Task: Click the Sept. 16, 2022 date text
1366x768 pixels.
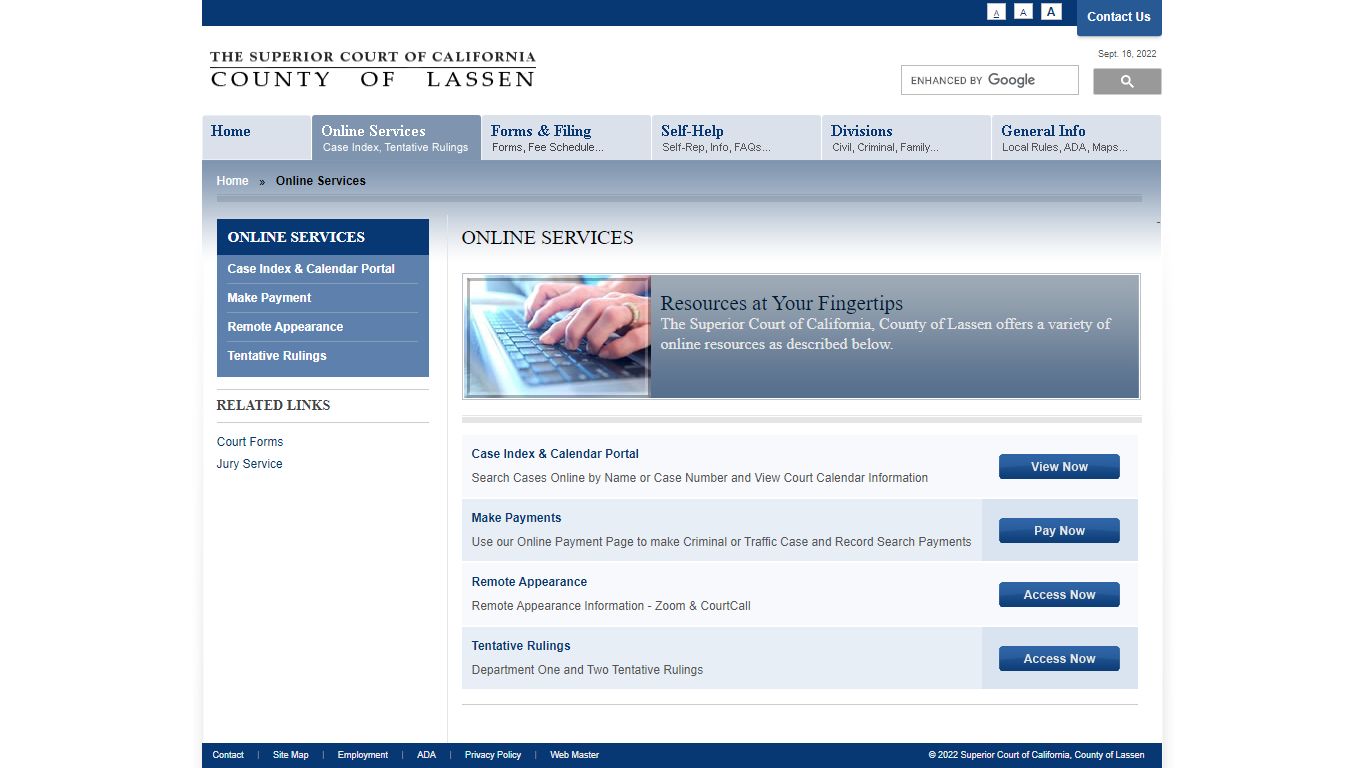Action: coord(1127,54)
